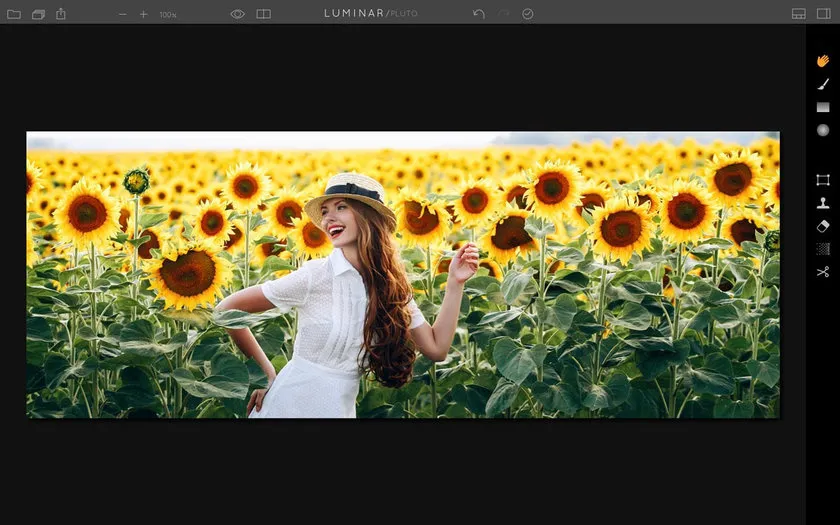Toggle the side panel layout
Image resolution: width=840 pixels, height=525 pixels.
pos(824,14)
